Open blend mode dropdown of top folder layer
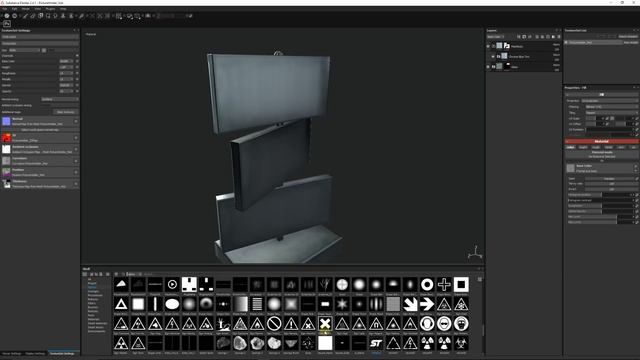The image size is (640, 360). [x=556, y=44]
